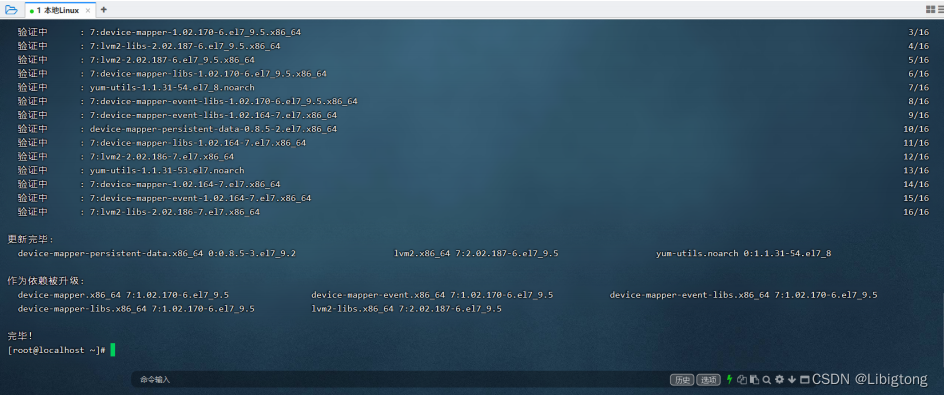Select lvm2-libs.x86_64 7:2.02.187-6.el7_9.5 entry
This screenshot has width=944, height=397.
(x=406, y=309)
